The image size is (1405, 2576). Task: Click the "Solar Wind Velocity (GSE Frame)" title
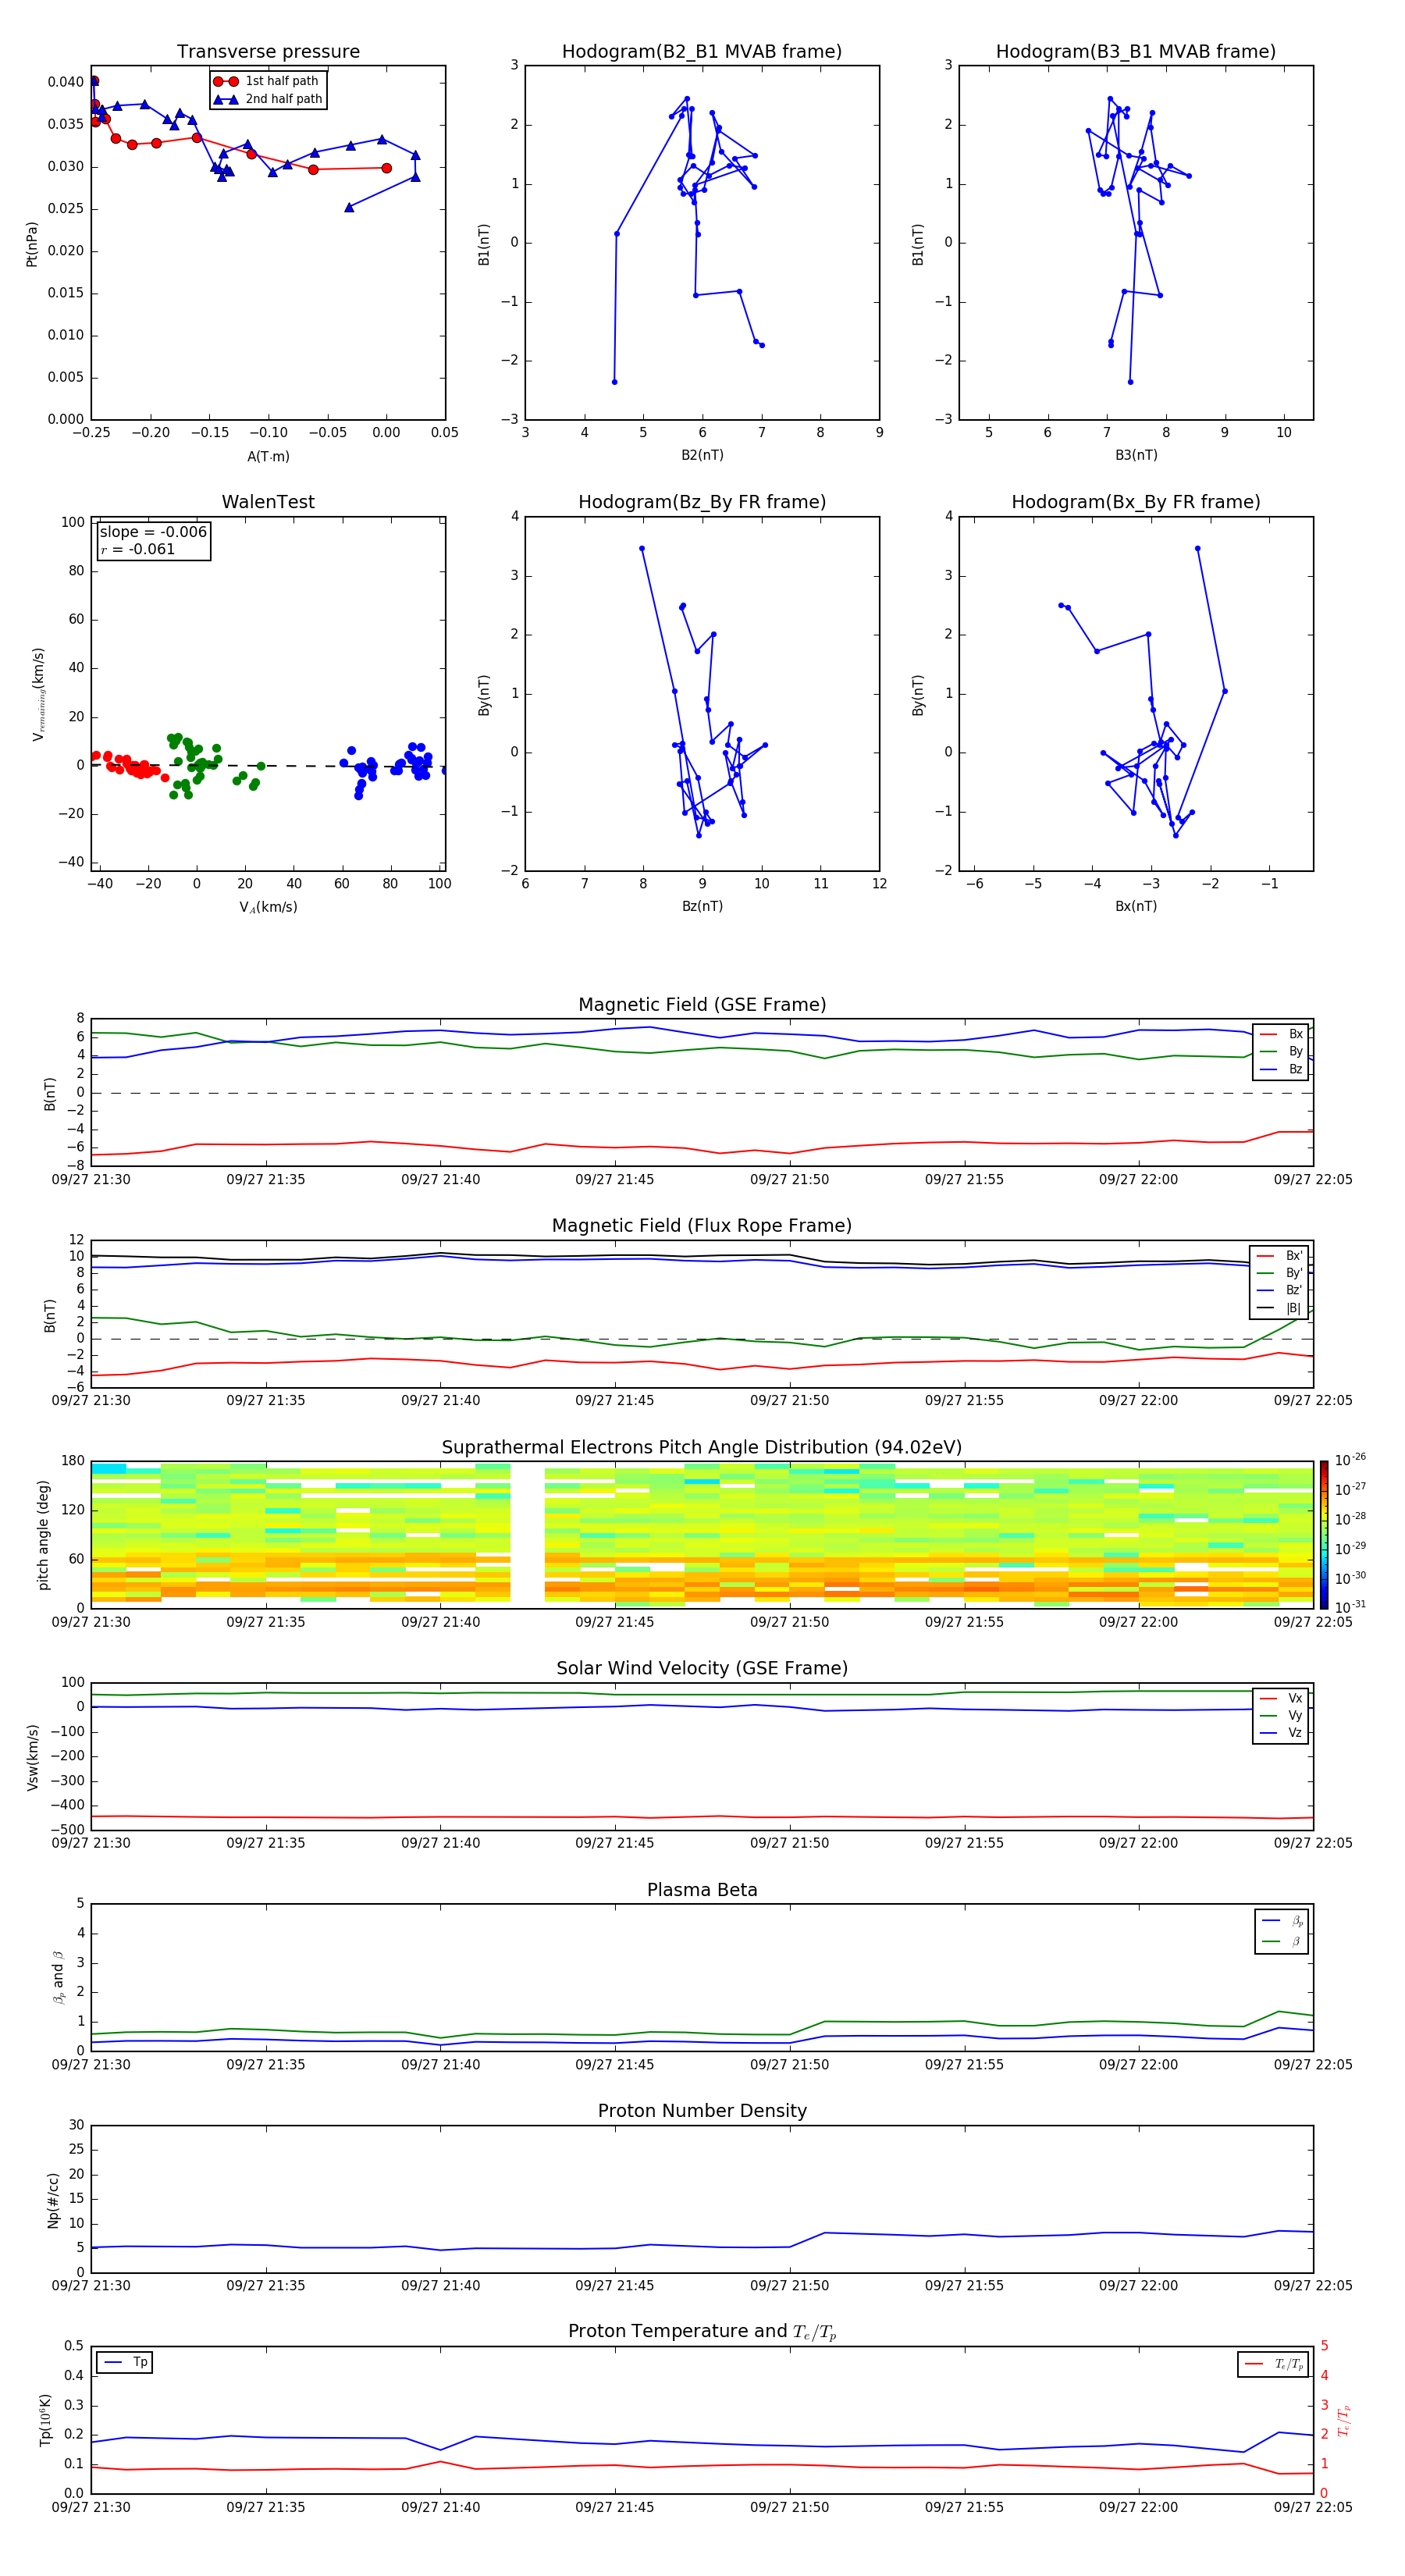[x=702, y=1669]
